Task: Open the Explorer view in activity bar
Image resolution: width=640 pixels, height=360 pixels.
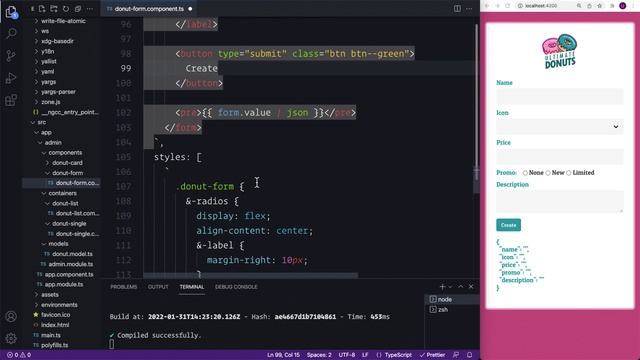Action: coord(11,12)
